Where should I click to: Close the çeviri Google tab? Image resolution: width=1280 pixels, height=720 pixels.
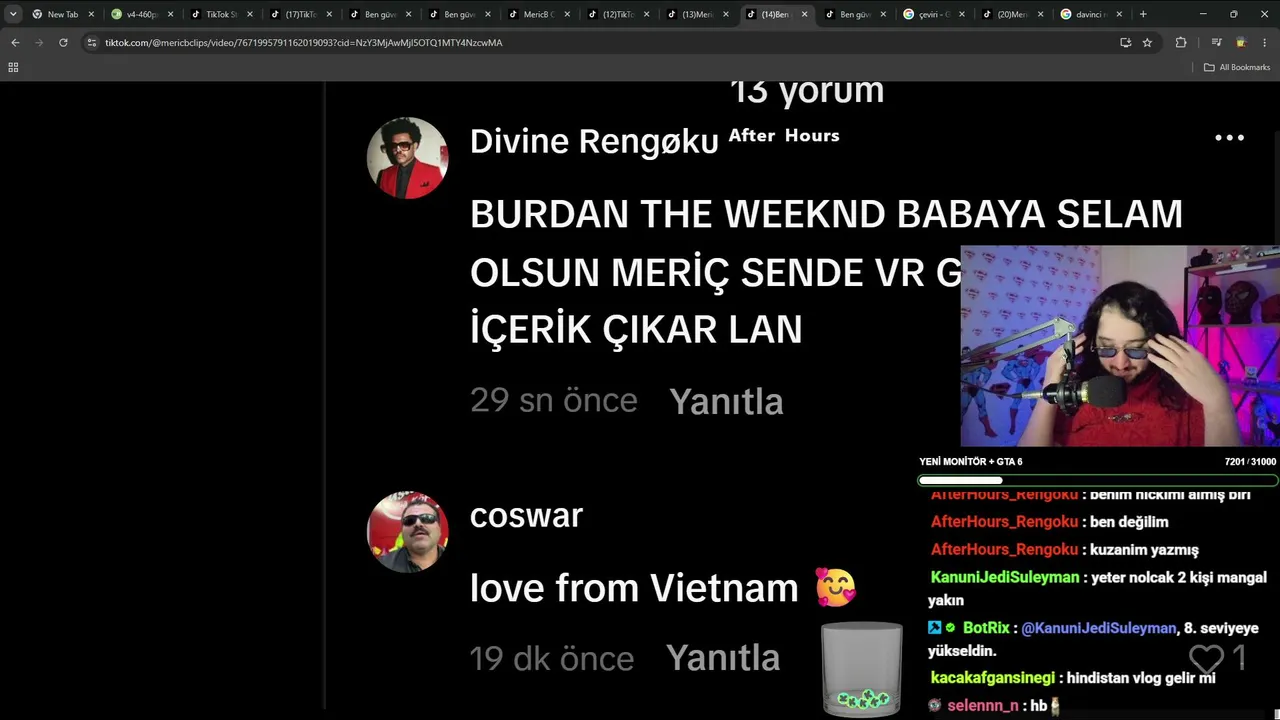click(962, 14)
